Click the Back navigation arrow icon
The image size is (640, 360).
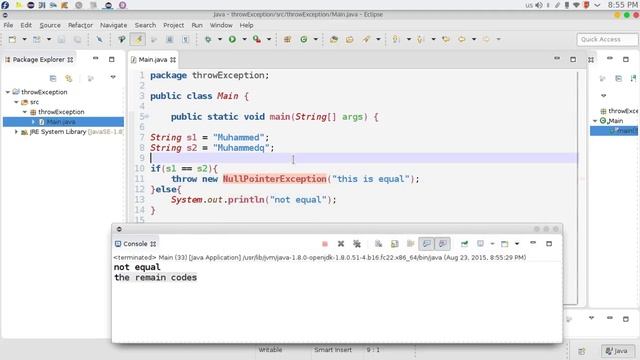tap(462, 40)
